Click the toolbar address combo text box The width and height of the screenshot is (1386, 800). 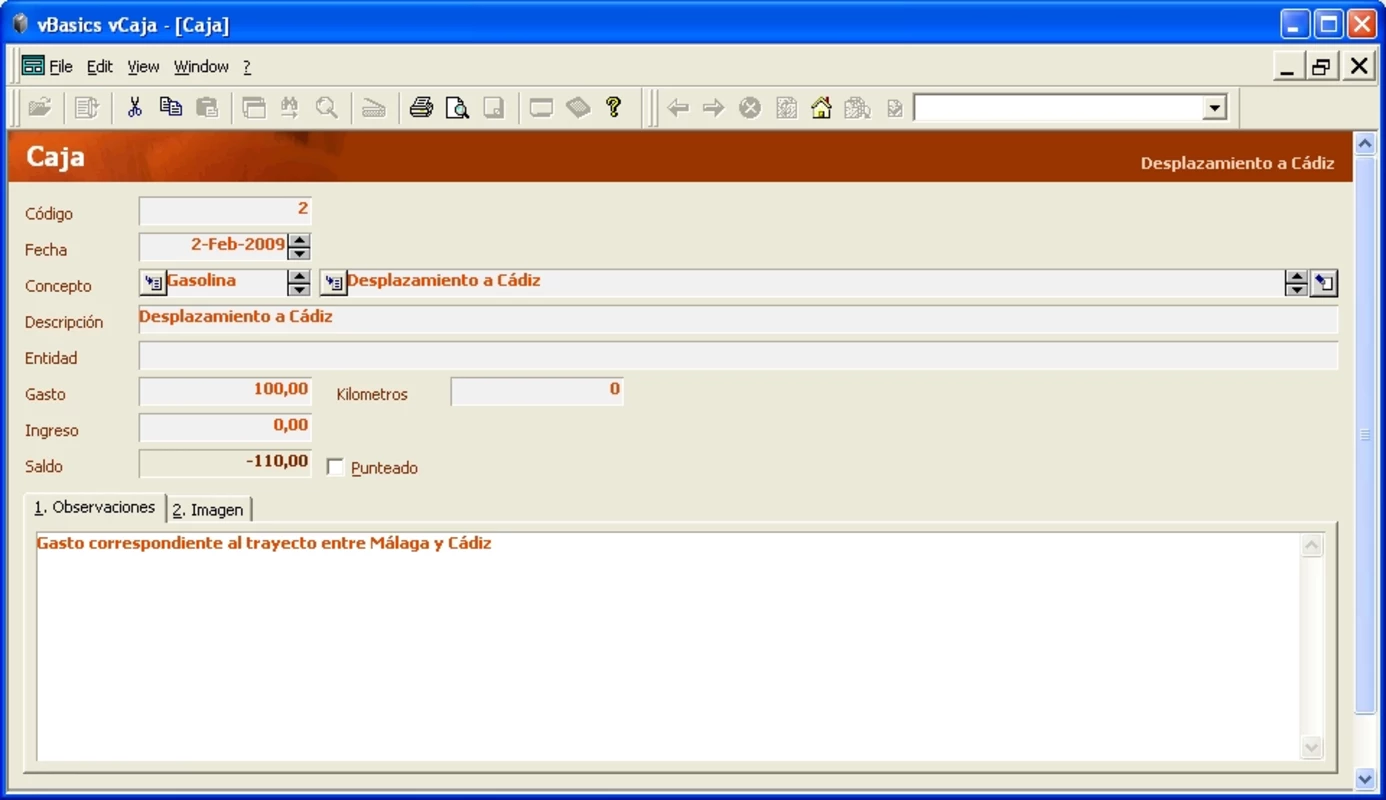pyautogui.click(x=1058, y=108)
